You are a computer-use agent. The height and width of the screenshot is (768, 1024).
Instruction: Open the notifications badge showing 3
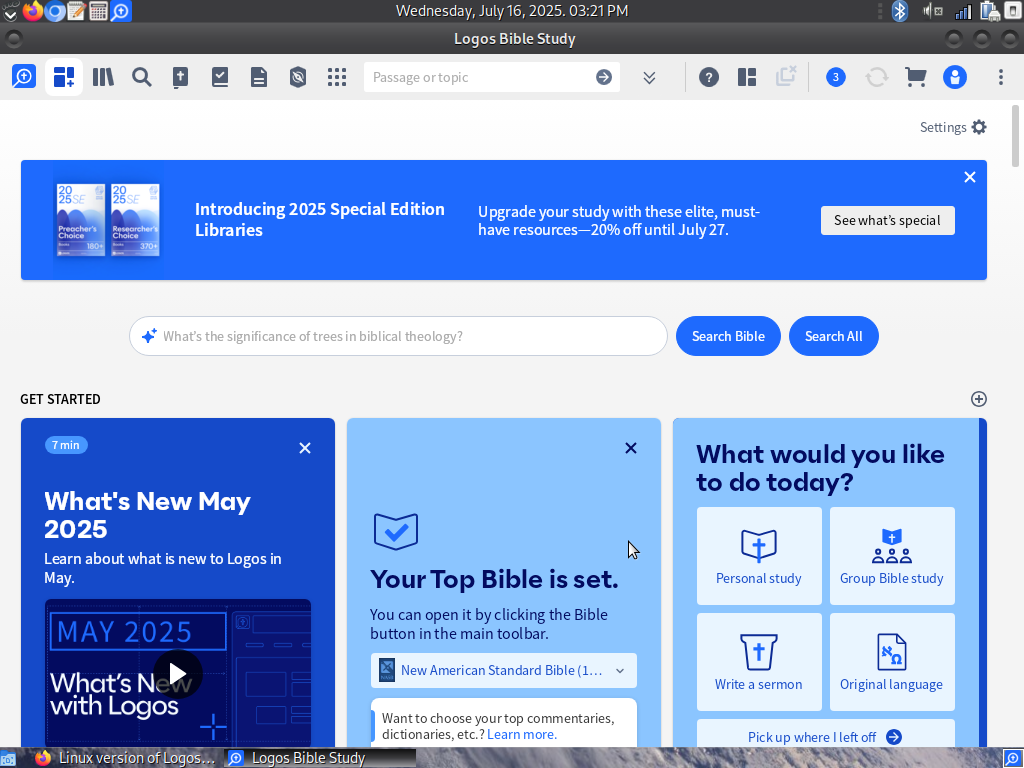(x=836, y=77)
